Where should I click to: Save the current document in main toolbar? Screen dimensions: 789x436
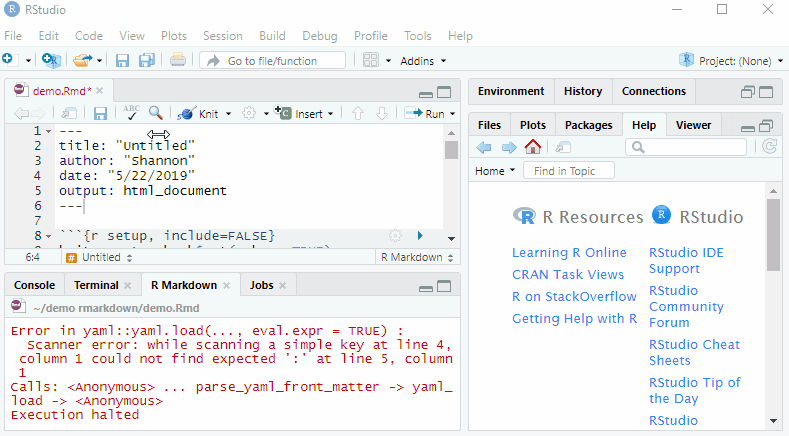tap(122, 60)
